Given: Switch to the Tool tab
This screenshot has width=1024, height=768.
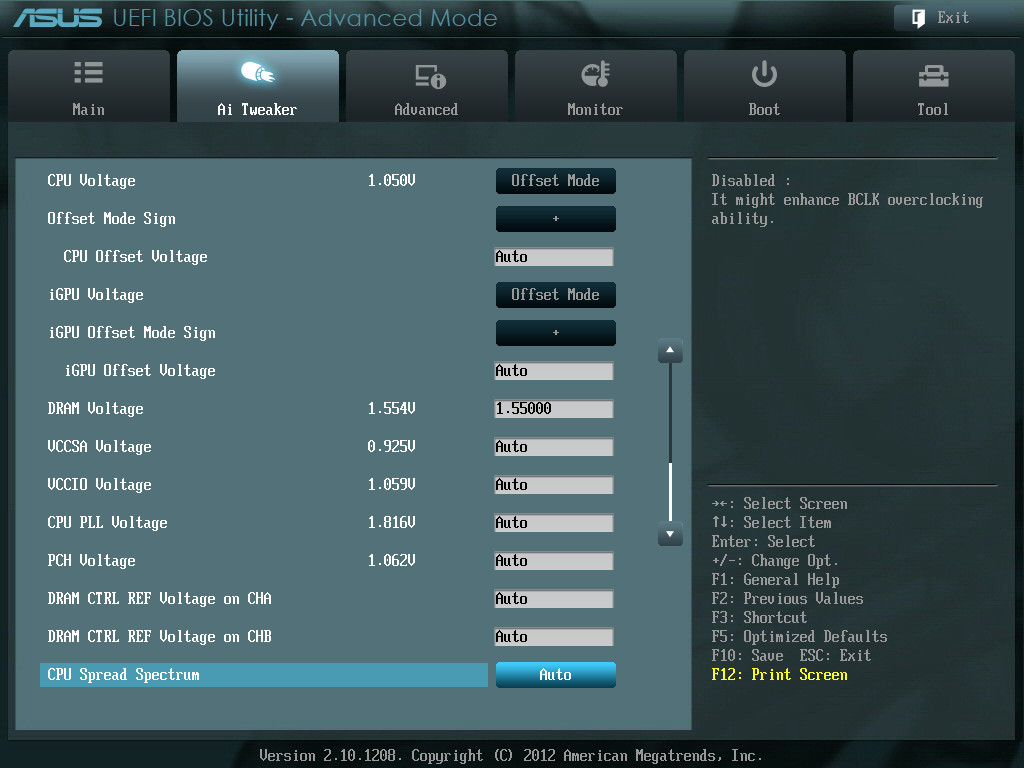Looking at the screenshot, I should (x=934, y=86).
